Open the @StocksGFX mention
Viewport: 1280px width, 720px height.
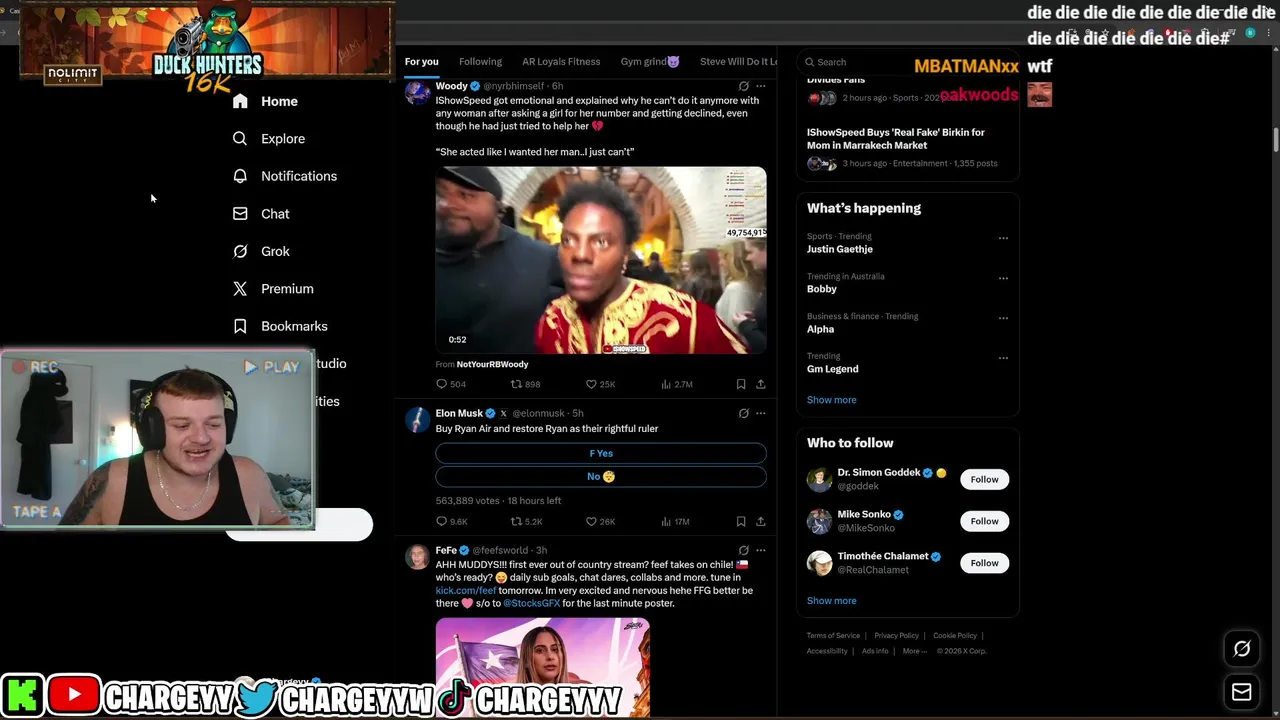point(531,604)
